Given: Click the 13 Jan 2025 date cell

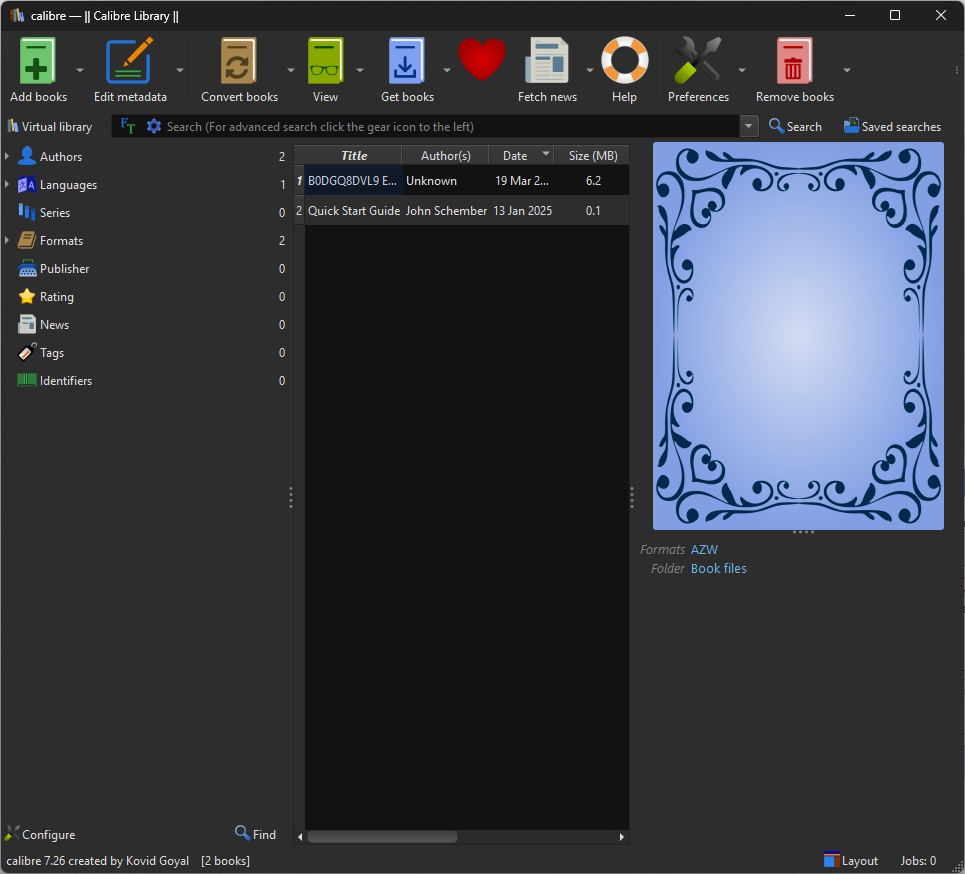Looking at the screenshot, I should click(522, 210).
